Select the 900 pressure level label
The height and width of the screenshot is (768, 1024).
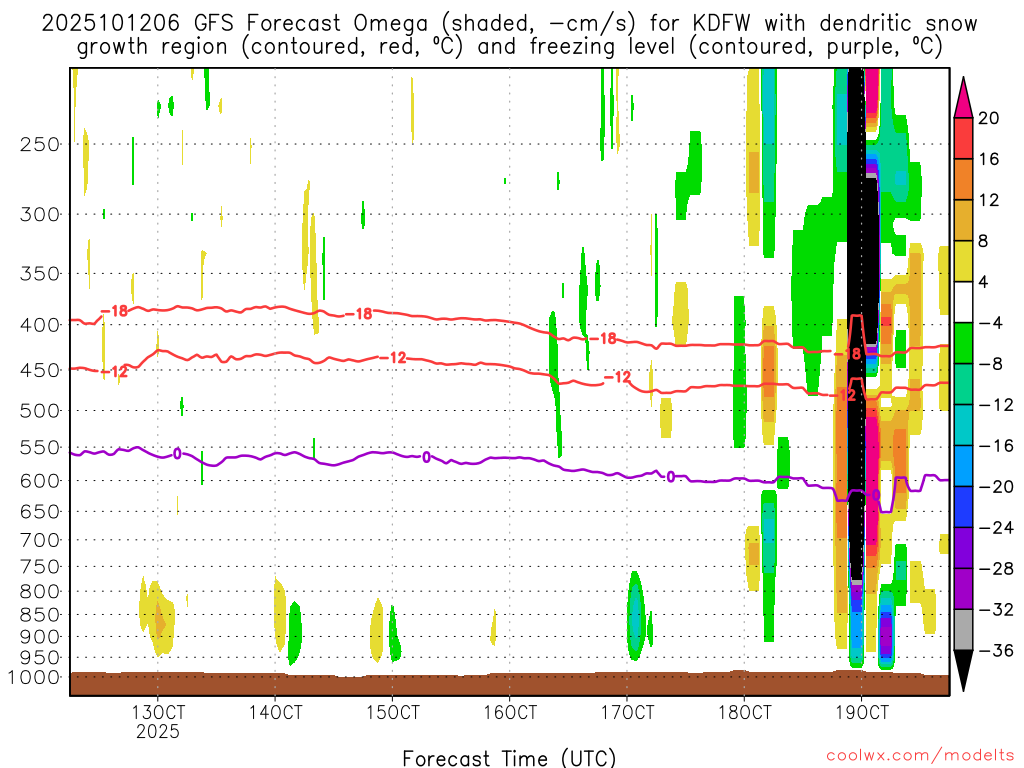tap(40, 636)
